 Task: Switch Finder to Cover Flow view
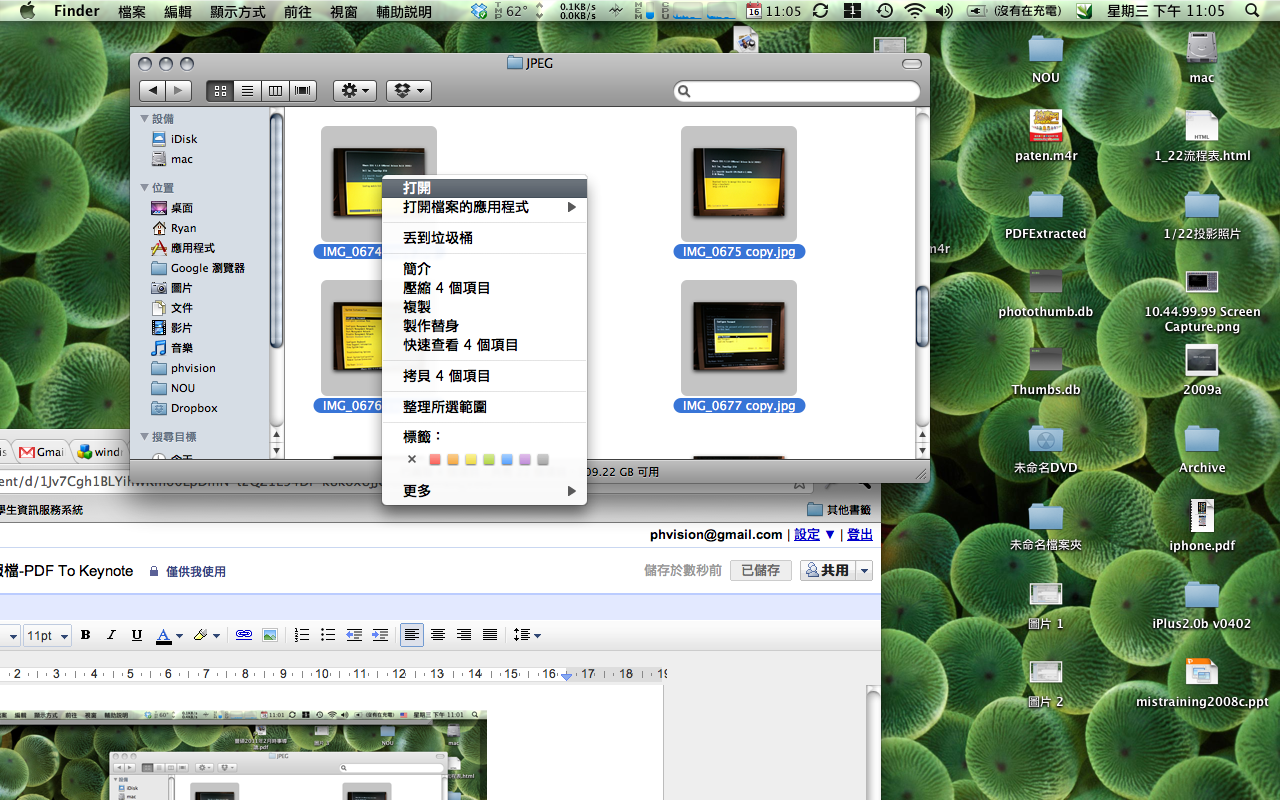click(303, 91)
